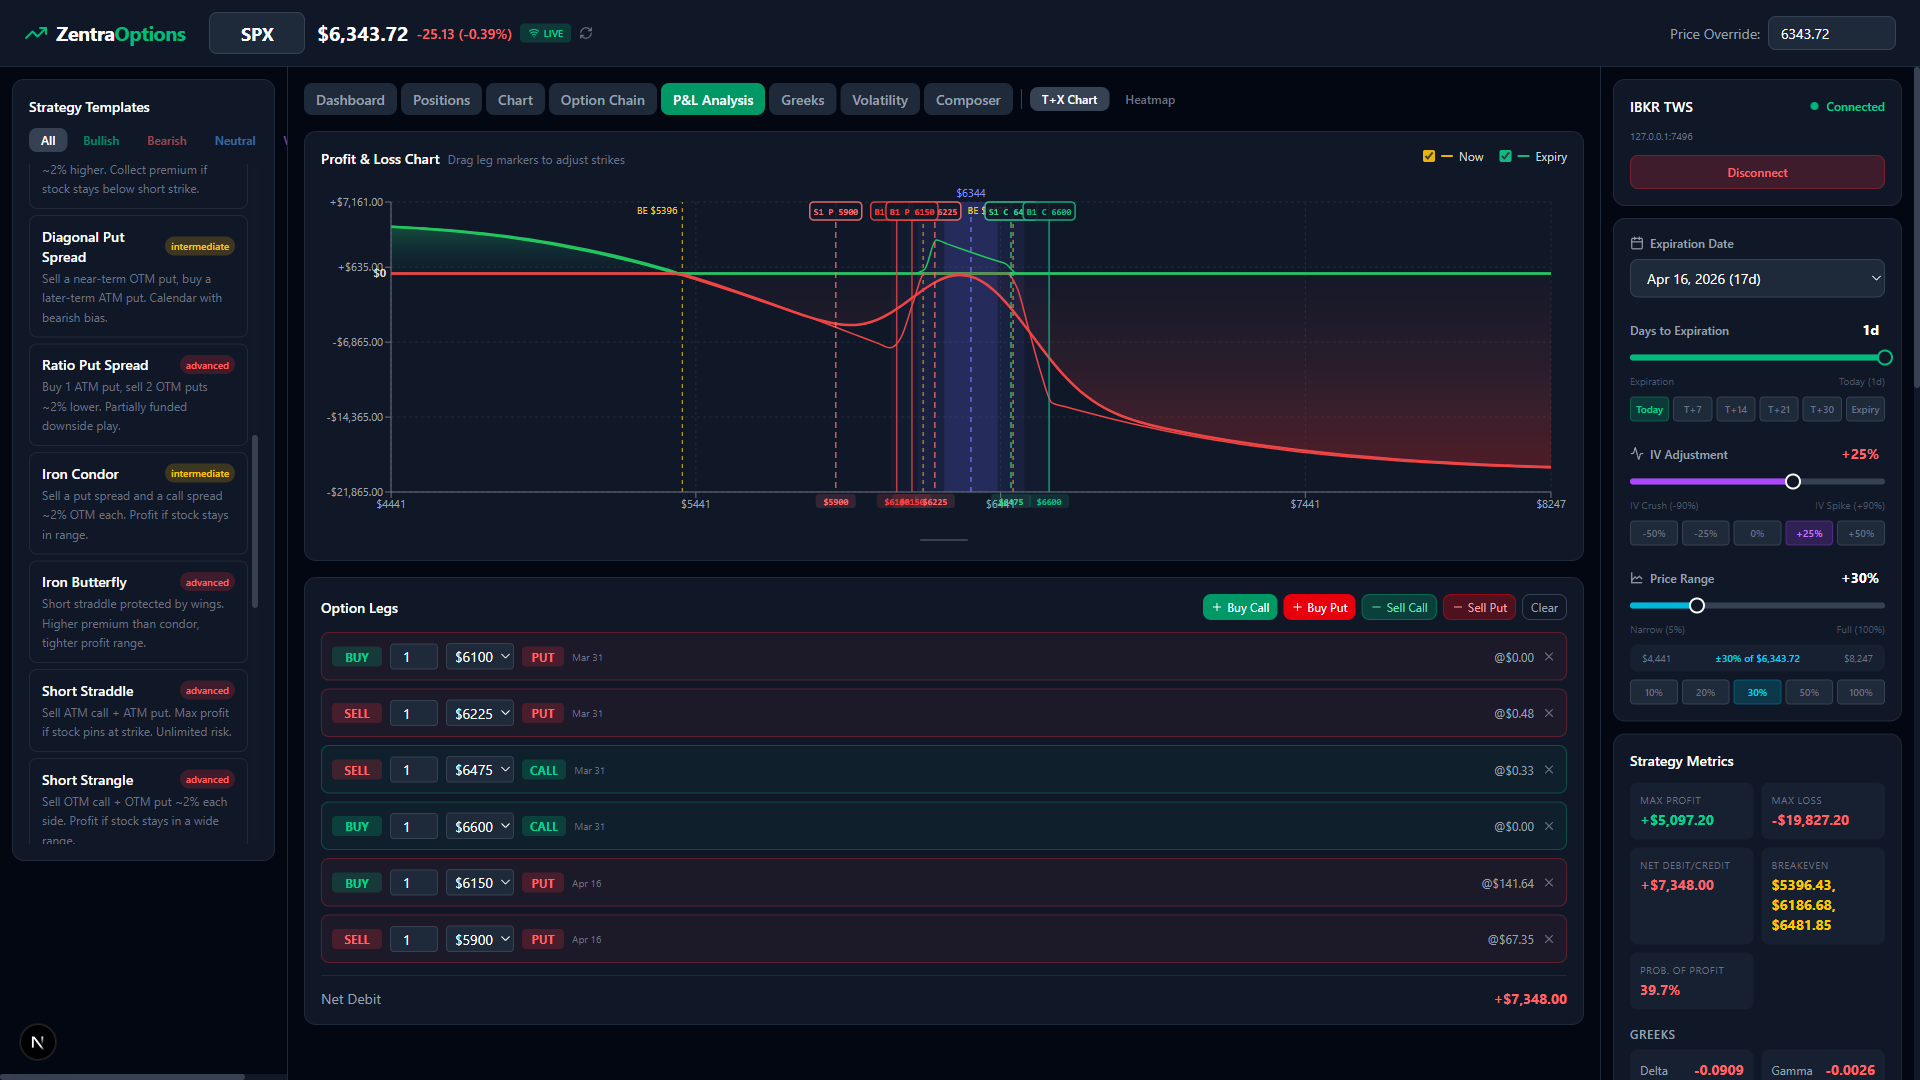Remove the BUY $6600 CALL leg
1920x1080 pixels.
click(1549, 826)
